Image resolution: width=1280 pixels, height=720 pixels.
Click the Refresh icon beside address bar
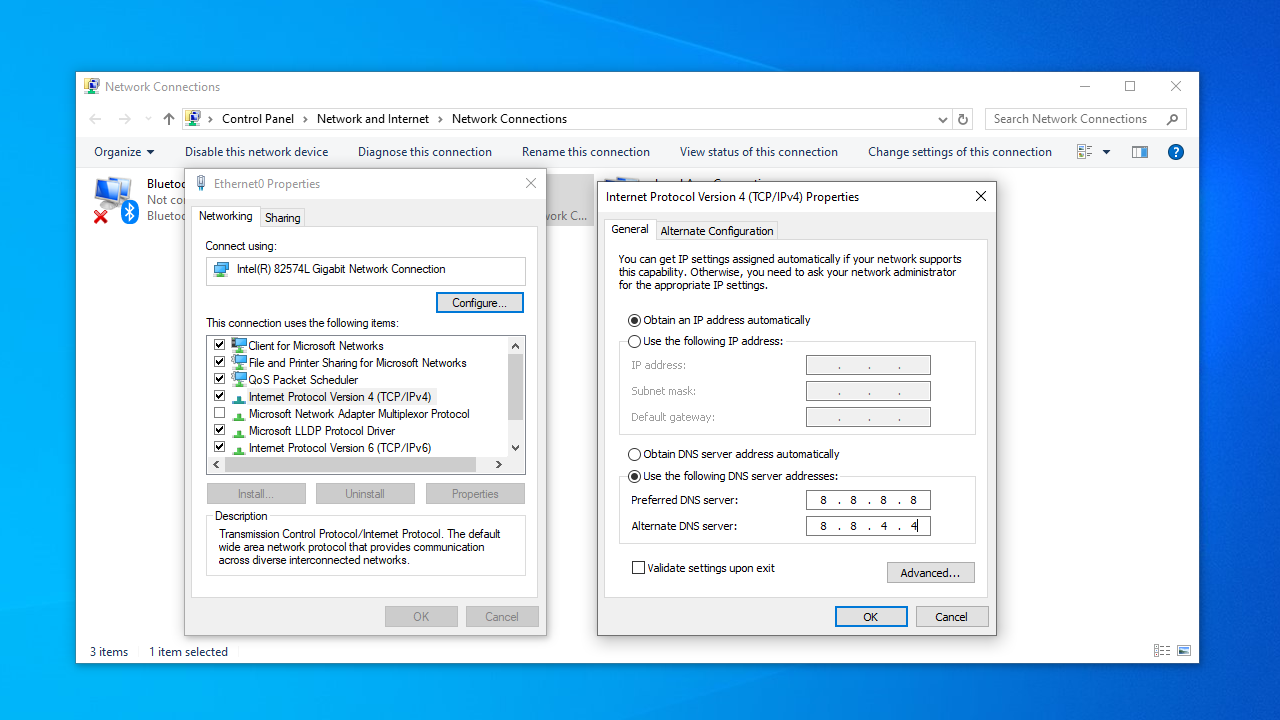963,119
